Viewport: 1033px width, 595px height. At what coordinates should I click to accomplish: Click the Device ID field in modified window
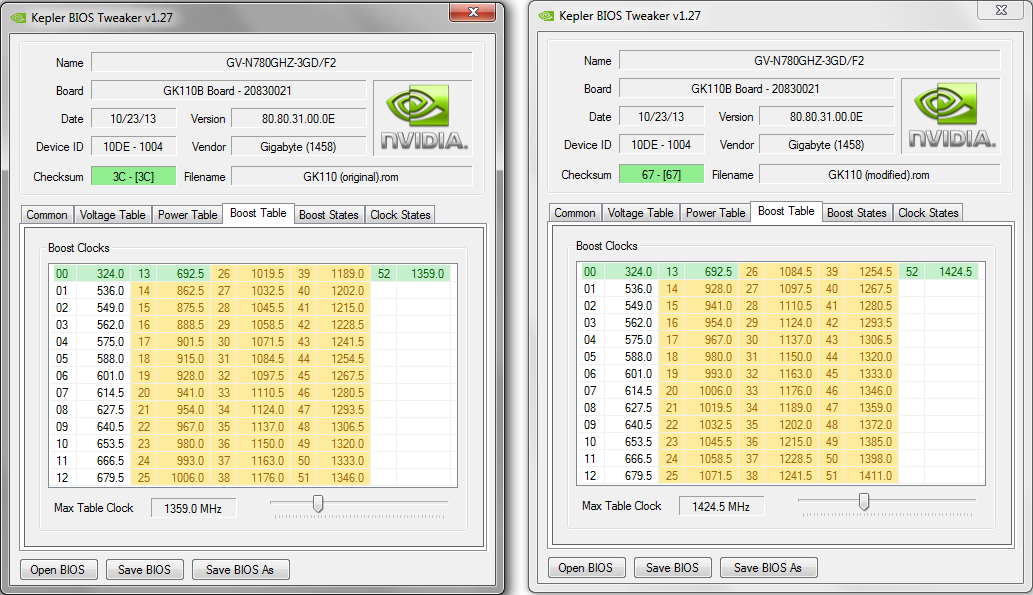click(661, 145)
